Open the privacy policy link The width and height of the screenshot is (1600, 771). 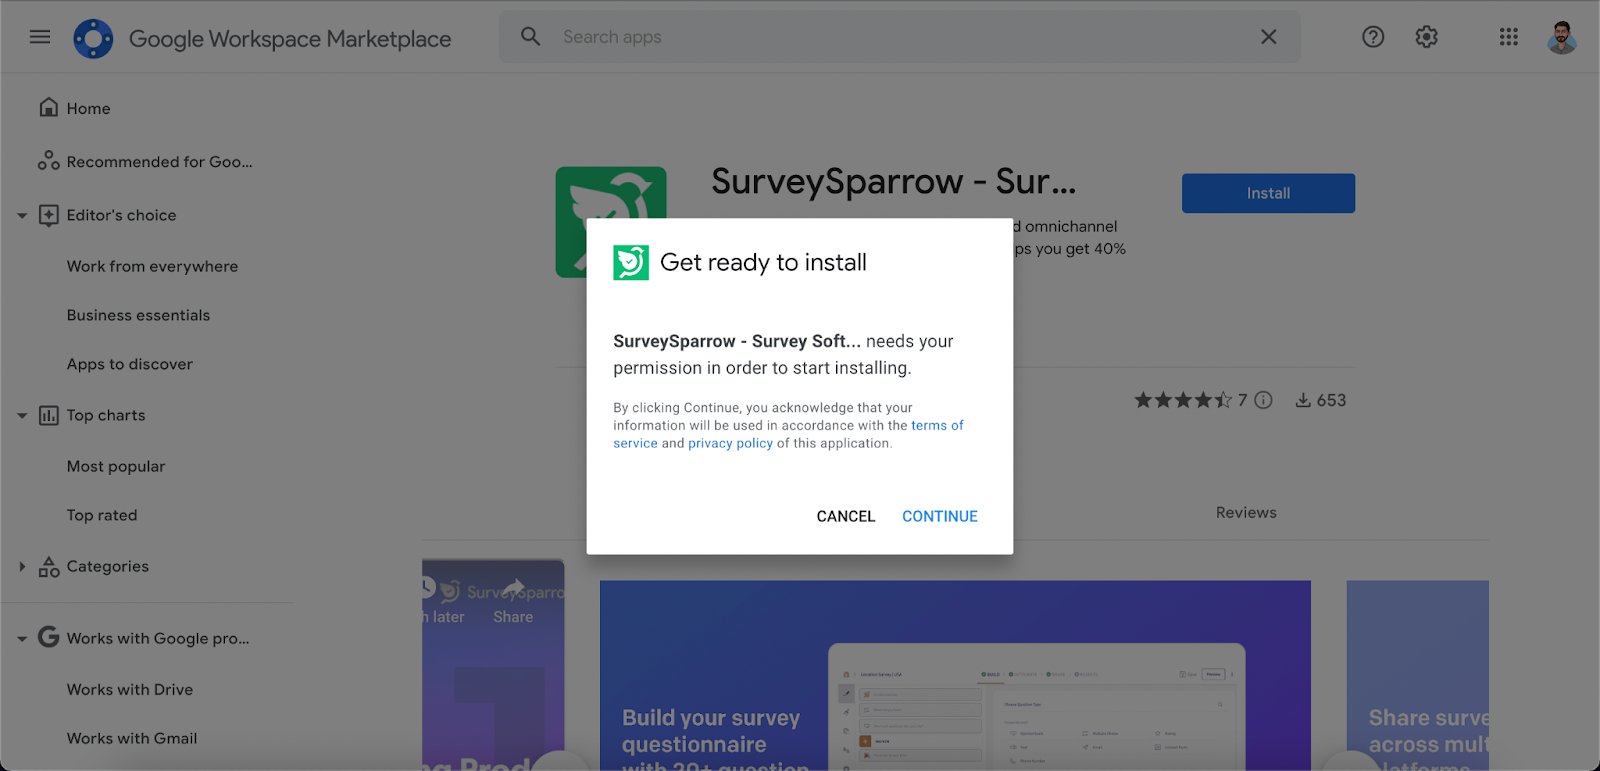coord(730,443)
